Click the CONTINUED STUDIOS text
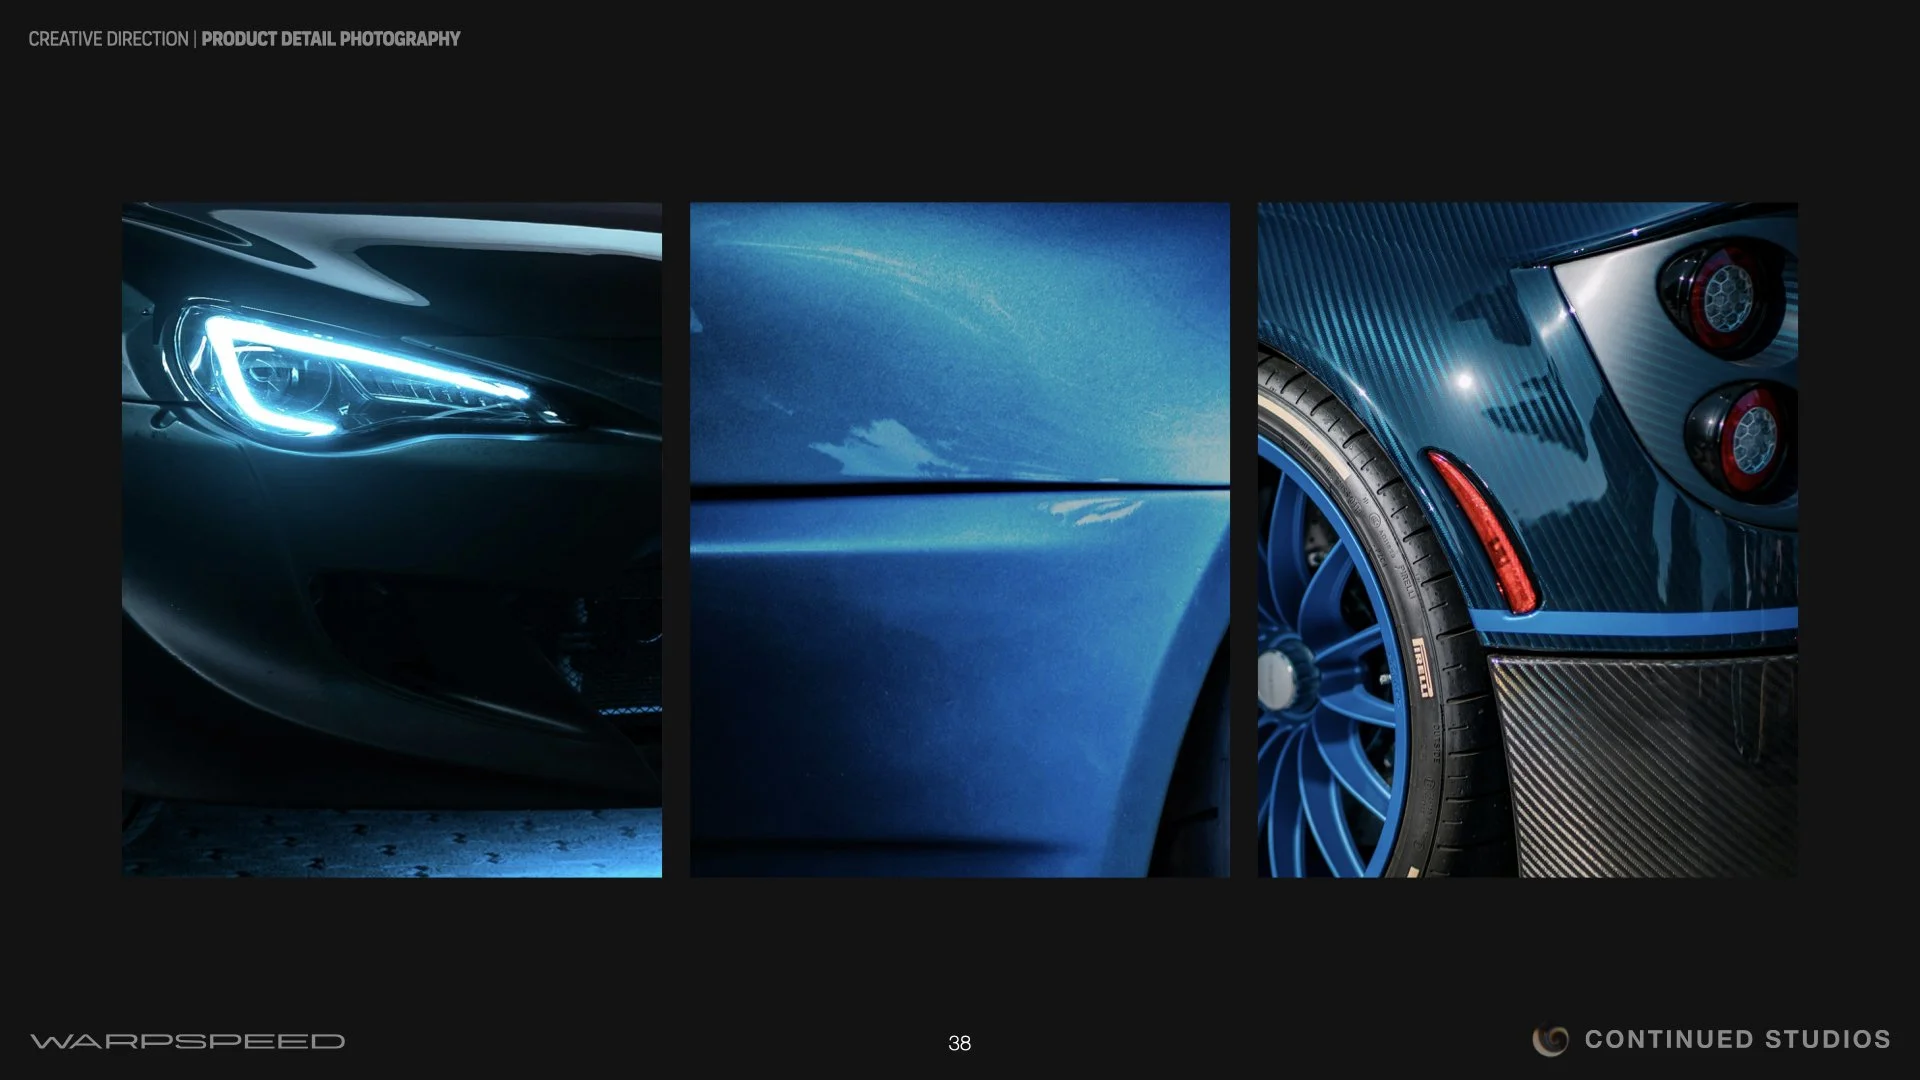The width and height of the screenshot is (1920, 1080). click(x=1737, y=1040)
